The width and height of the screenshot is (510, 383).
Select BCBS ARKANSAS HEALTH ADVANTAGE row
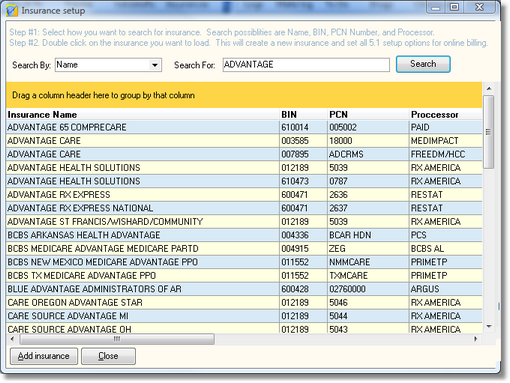244,235
